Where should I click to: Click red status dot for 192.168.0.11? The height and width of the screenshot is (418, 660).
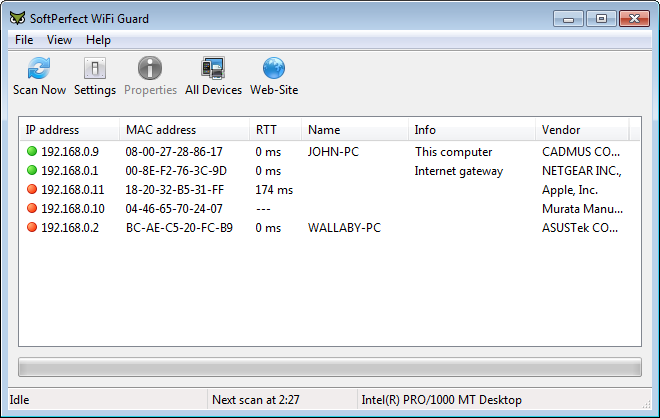point(32,190)
